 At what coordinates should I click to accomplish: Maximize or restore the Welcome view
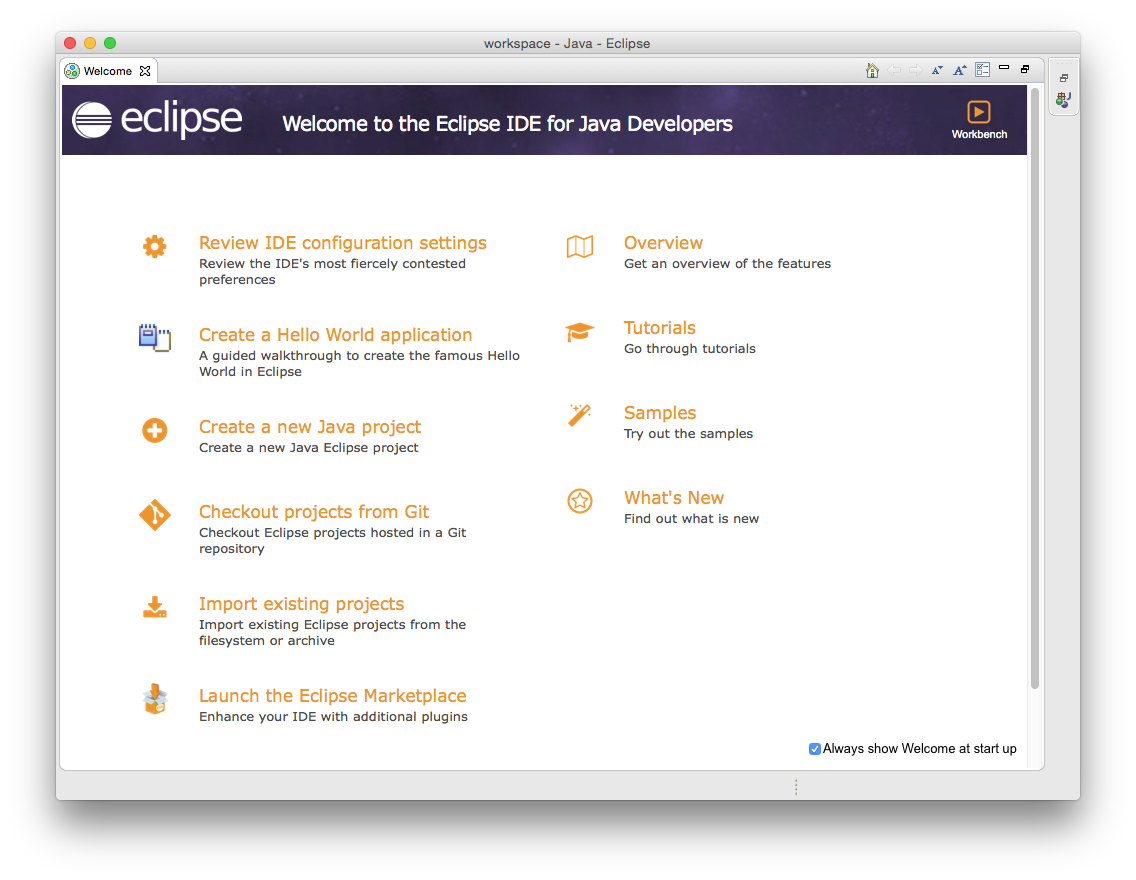(1025, 69)
